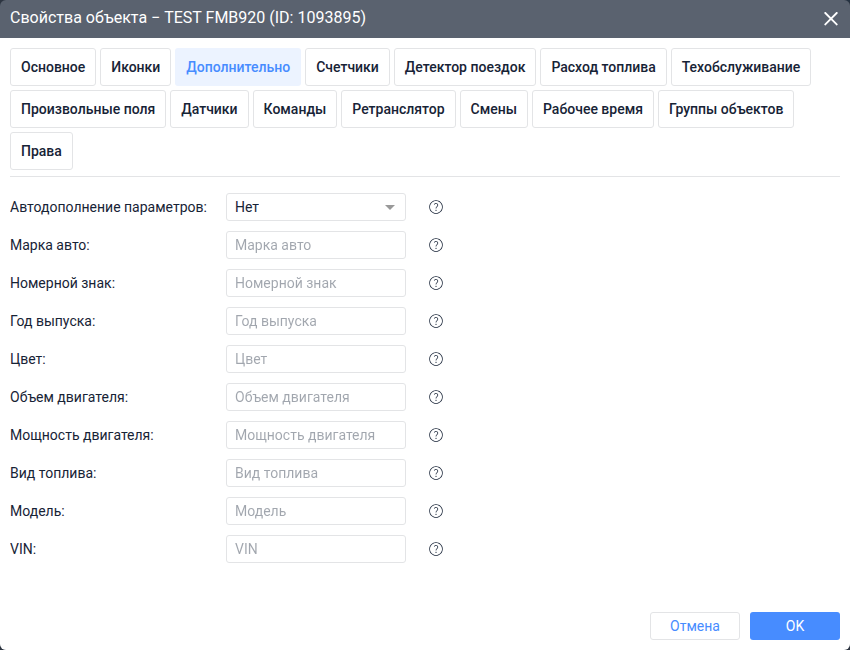Click question mark next to Год выпуска
Image resolution: width=850 pixels, height=650 pixels.
coord(436,321)
